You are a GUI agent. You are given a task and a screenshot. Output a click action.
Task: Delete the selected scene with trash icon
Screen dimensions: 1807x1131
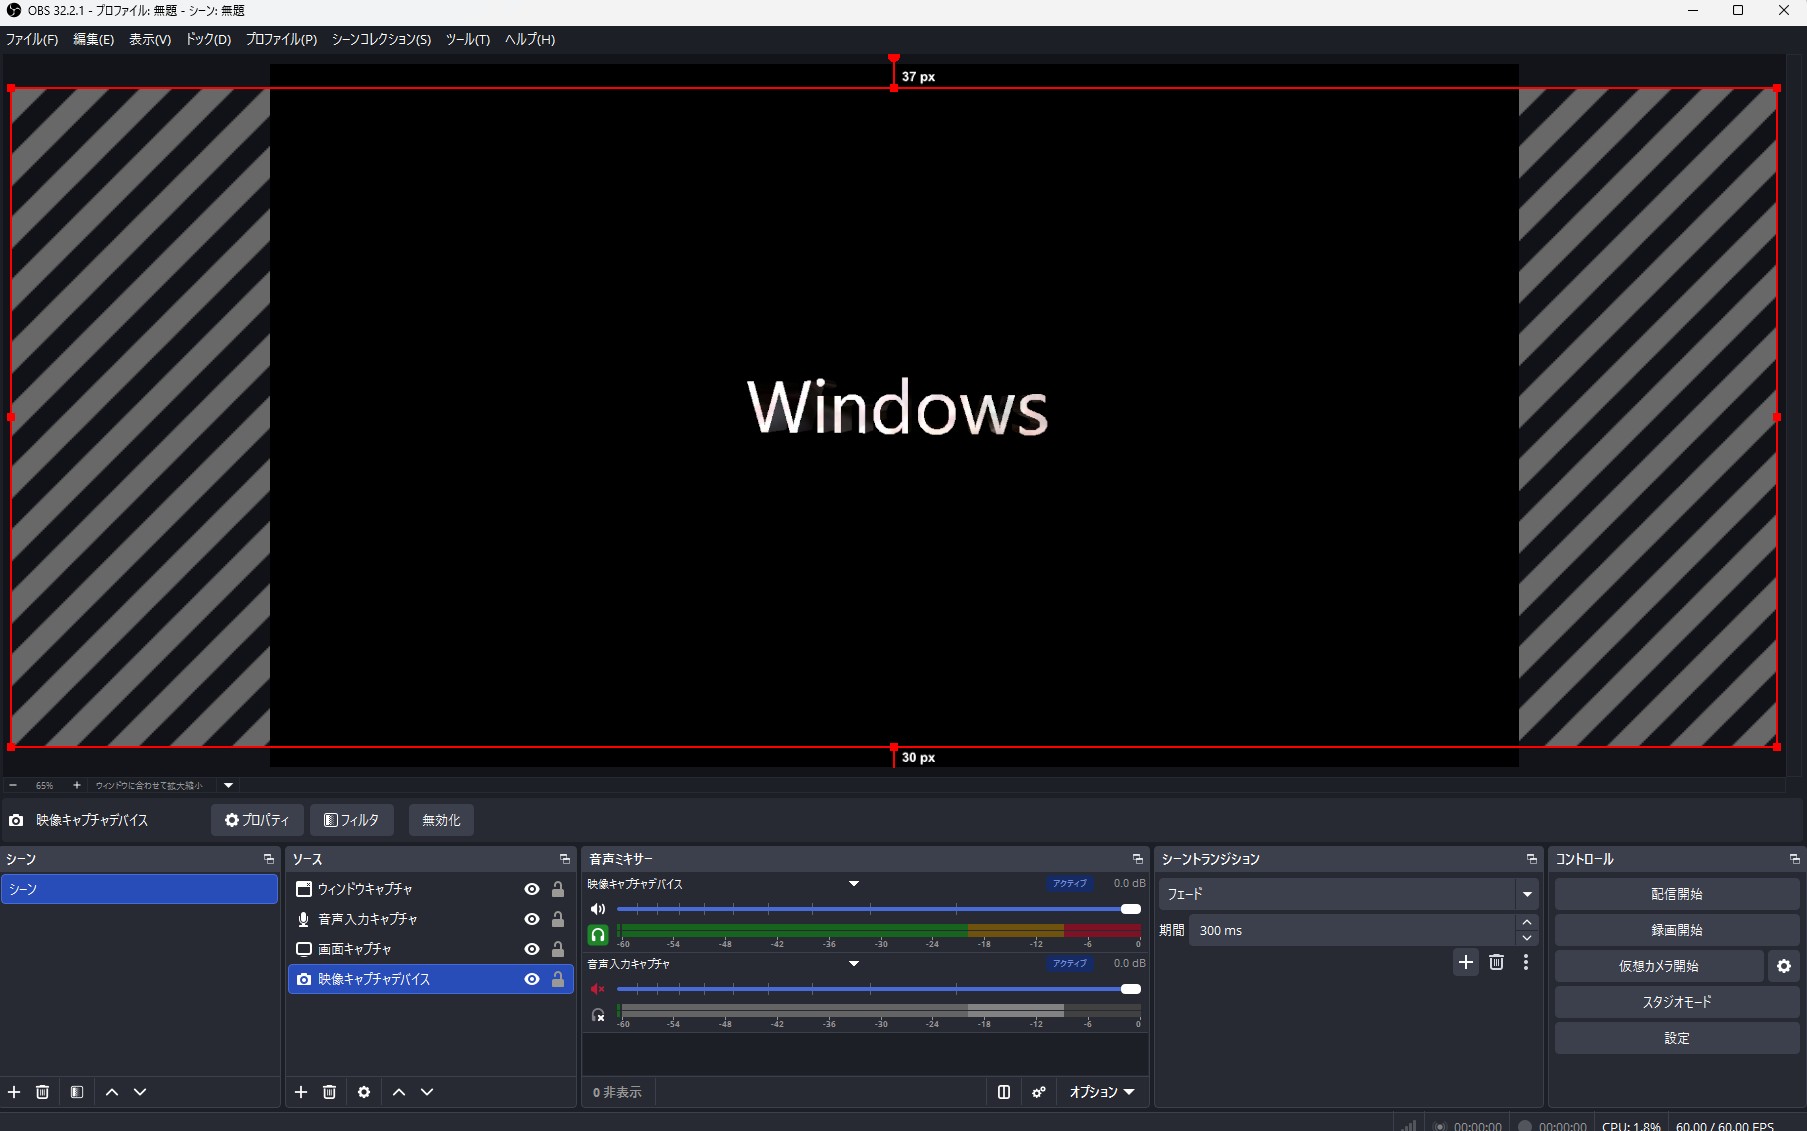pyautogui.click(x=42, y=1092)
